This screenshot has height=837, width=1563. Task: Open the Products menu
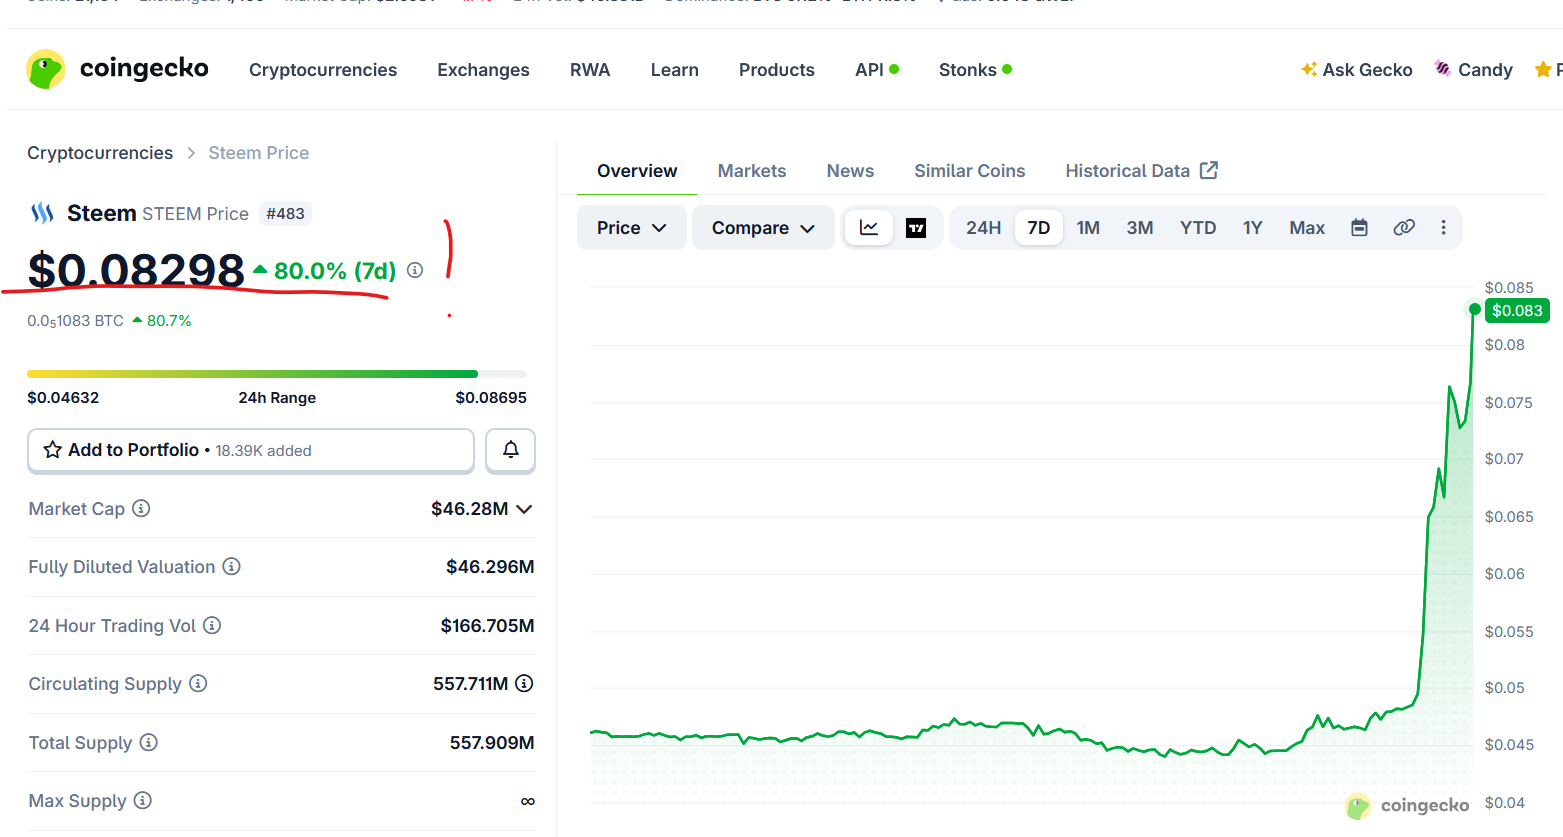click(777, 70)
